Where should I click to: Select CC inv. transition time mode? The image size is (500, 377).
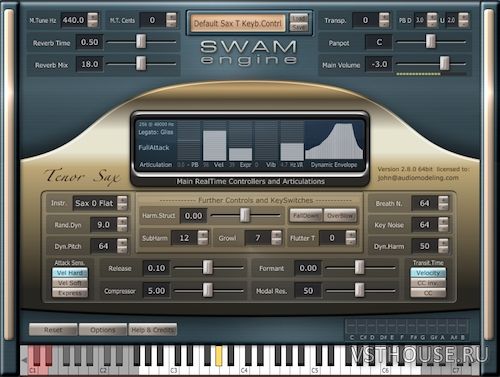[428, 283]
